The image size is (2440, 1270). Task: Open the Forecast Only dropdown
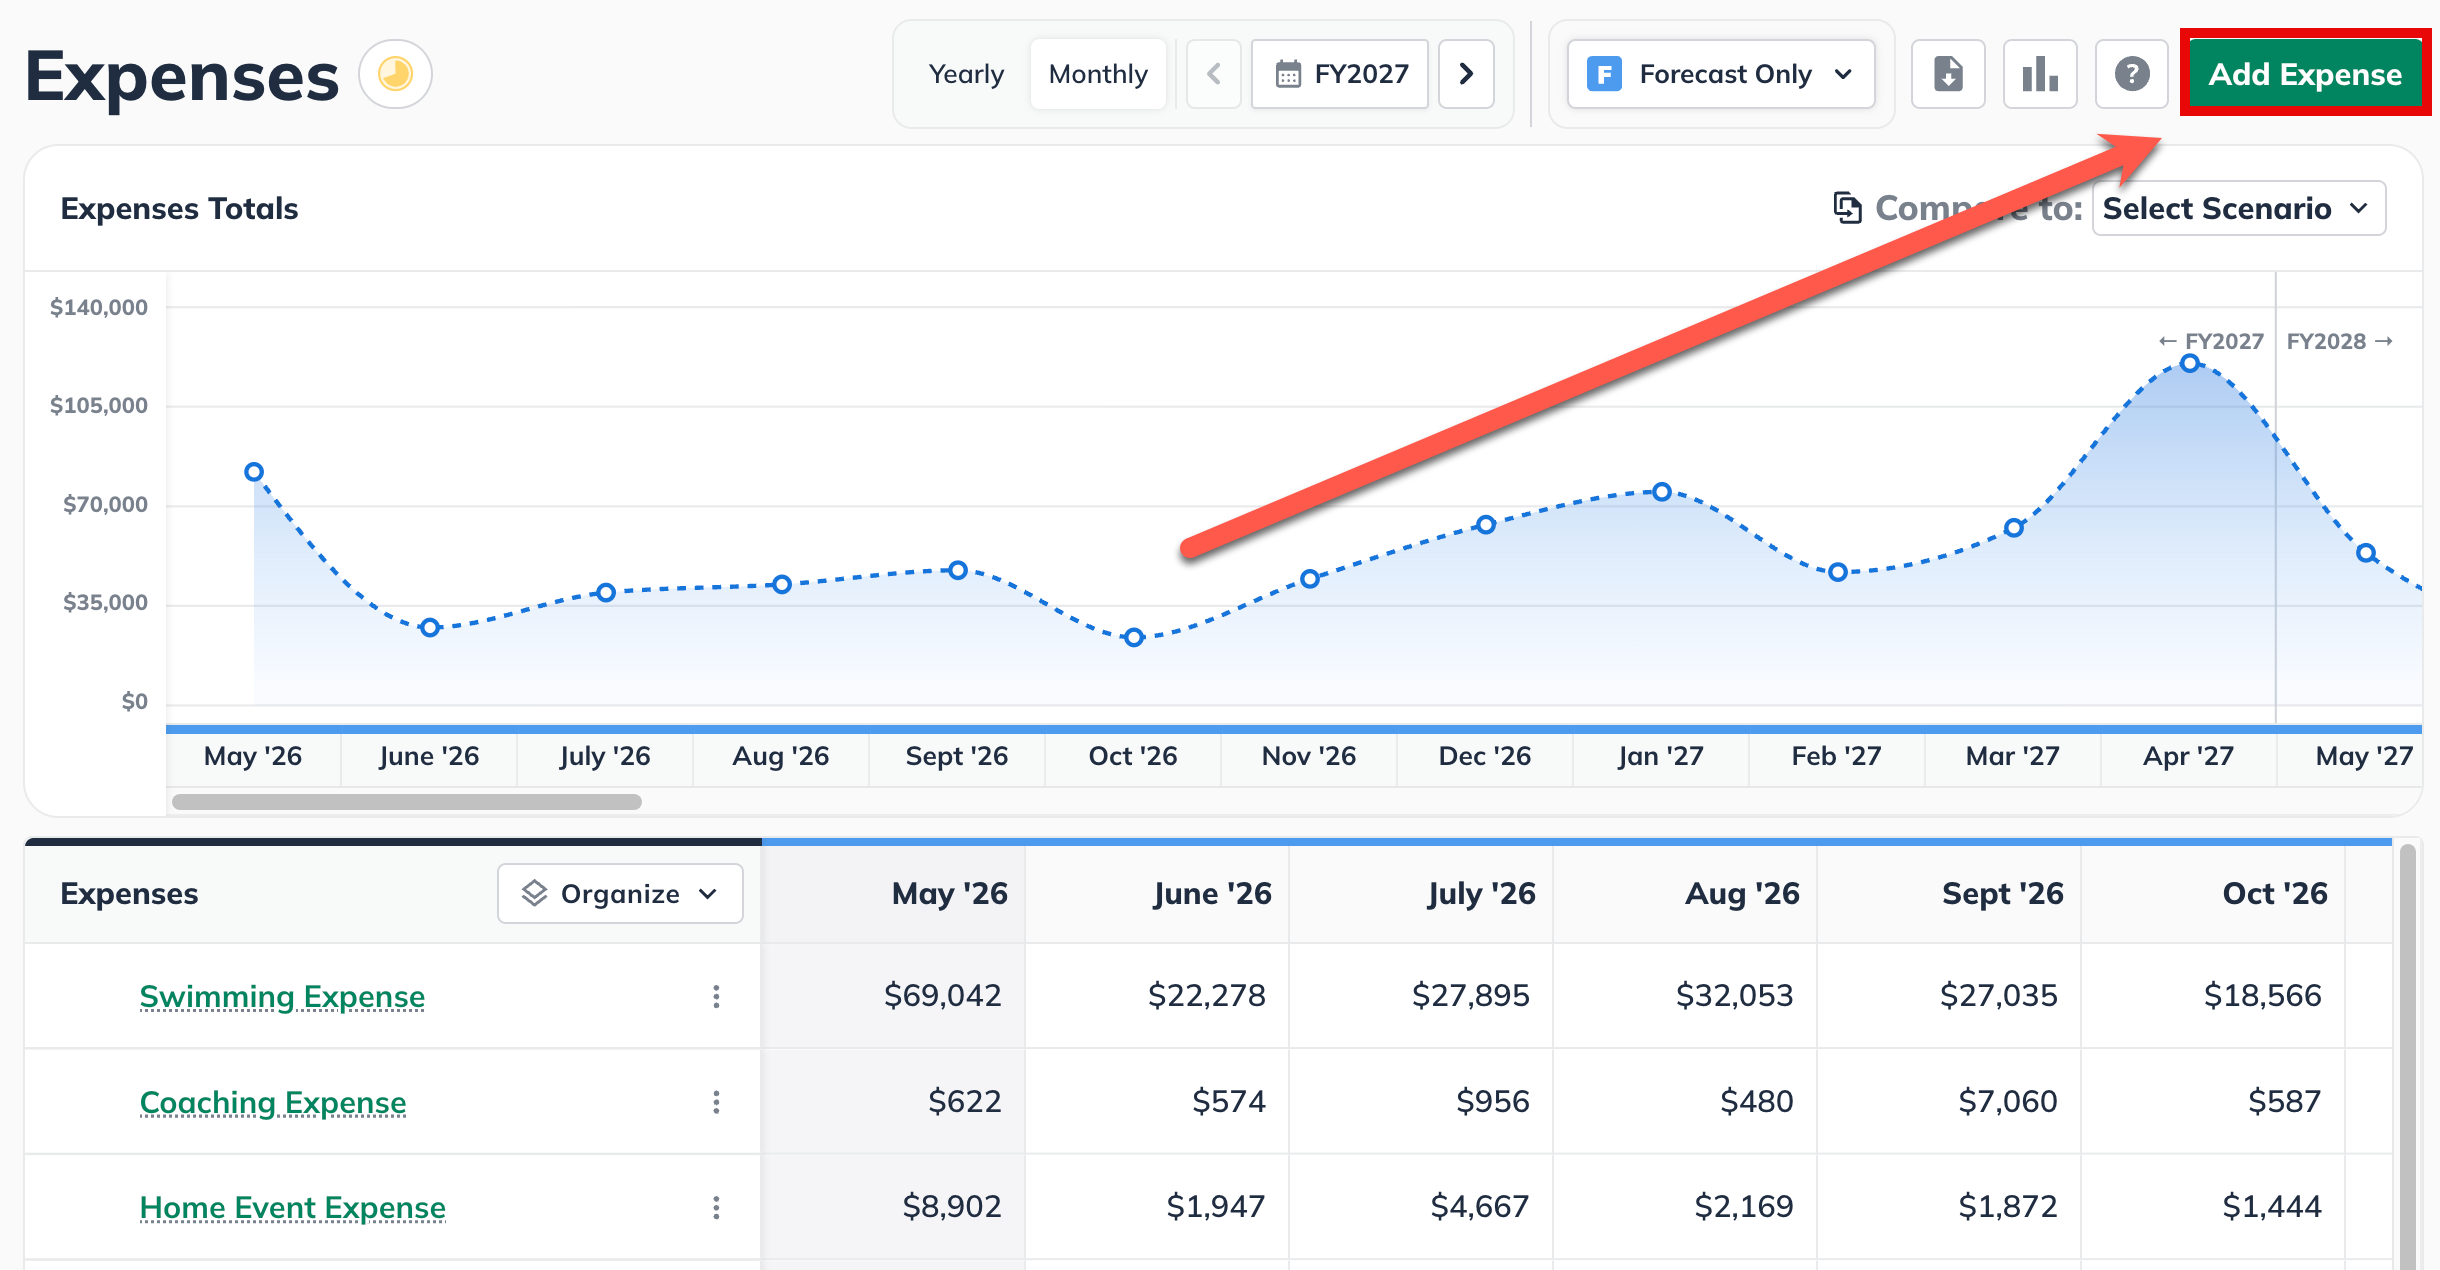click(1721, 74)
